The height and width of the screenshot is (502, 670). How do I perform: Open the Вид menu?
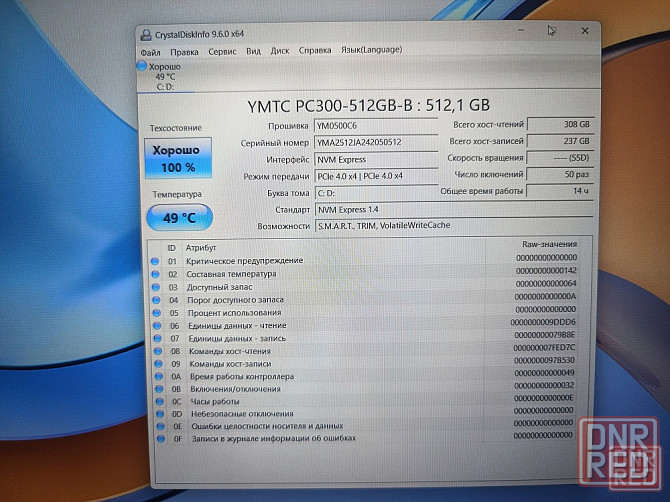pyautogui.click(x=253, y=51)
